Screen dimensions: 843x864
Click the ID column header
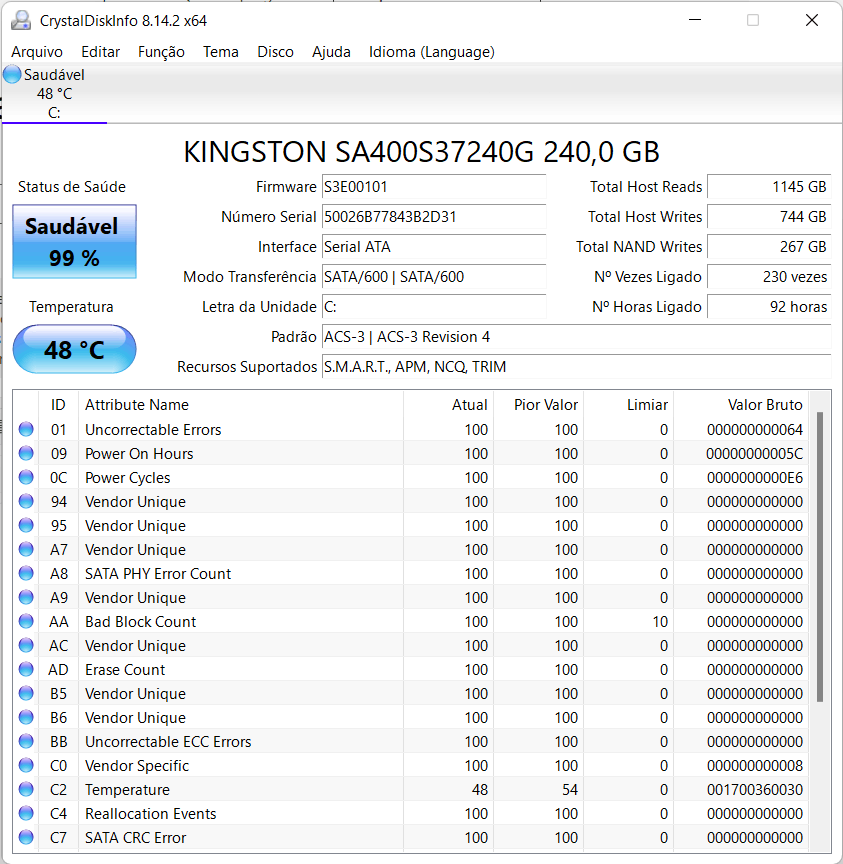click(x=58, y=404)
